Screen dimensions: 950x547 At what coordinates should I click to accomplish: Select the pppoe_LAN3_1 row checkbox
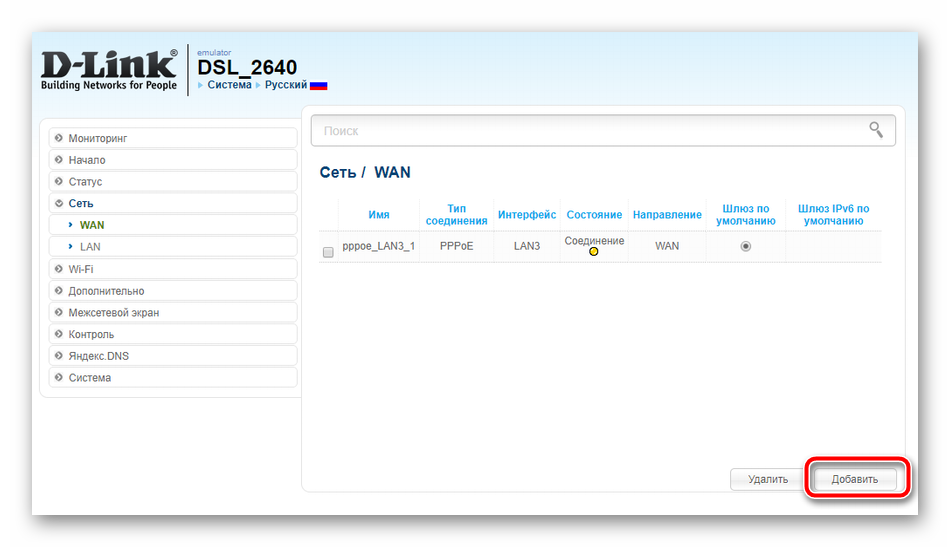click(328, 252)
